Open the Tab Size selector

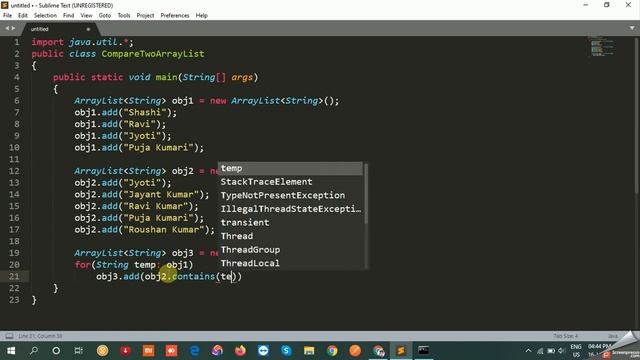pyautogui.click(x=566, y=336)
